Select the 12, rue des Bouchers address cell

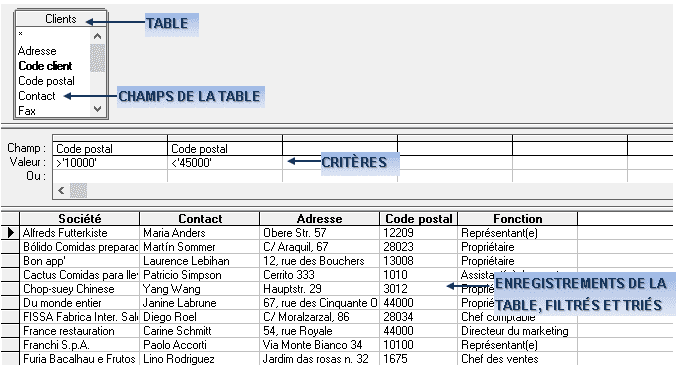(319, 261)
